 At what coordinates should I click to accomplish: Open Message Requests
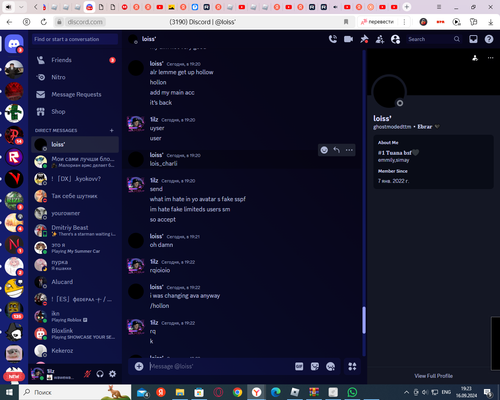tap(75, 95)
